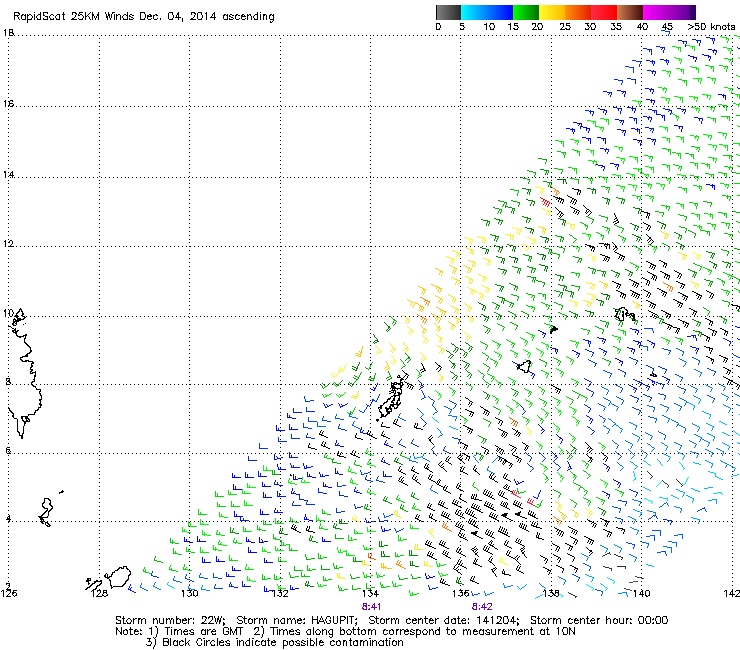Image resolution: width=740 pixels, height=650 pixels.
Task: Click the purple '8:41' time label
Action: (x=371, y=606)
